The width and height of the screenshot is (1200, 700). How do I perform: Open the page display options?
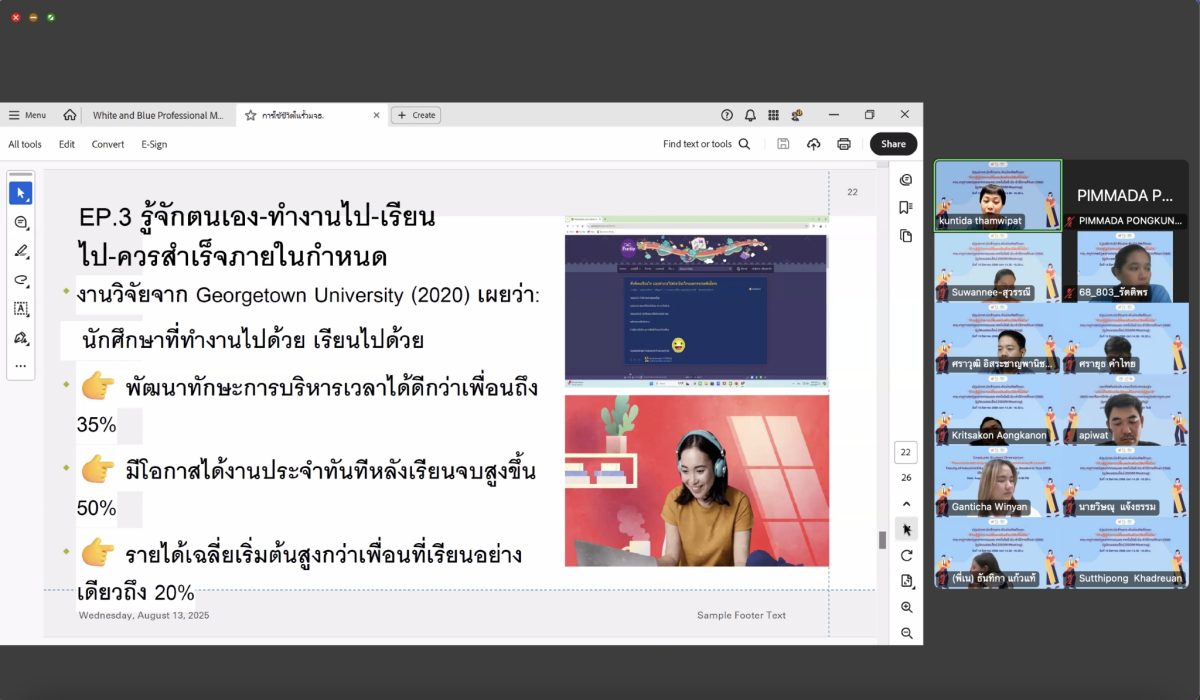(906, 581)
